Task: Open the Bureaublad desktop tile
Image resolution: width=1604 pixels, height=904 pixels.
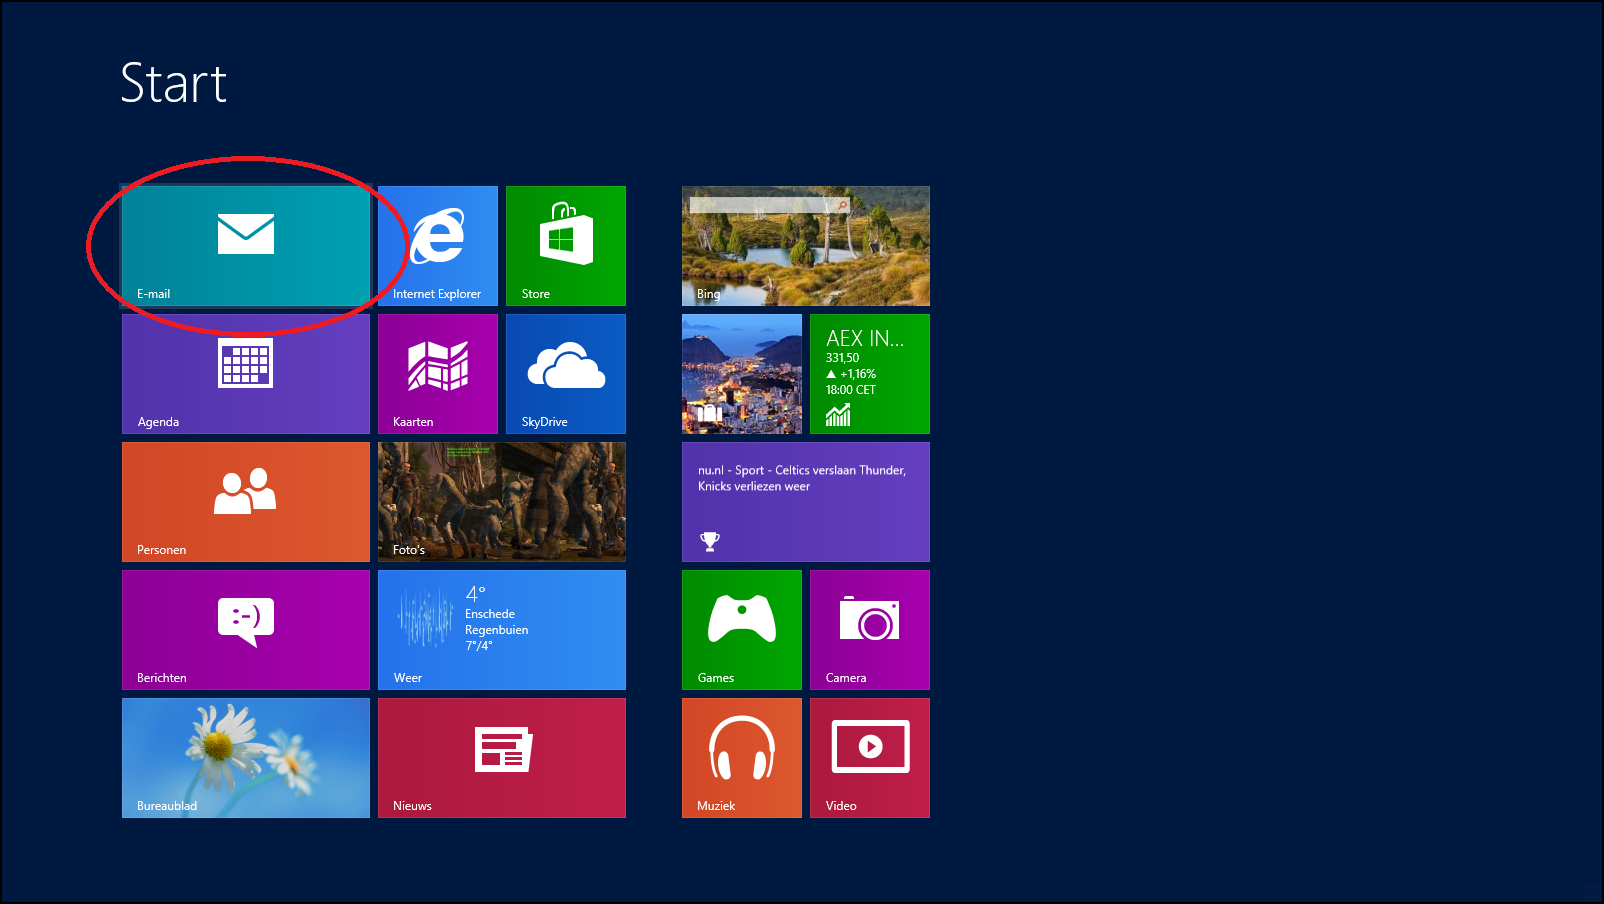Action: click(246, 758)
